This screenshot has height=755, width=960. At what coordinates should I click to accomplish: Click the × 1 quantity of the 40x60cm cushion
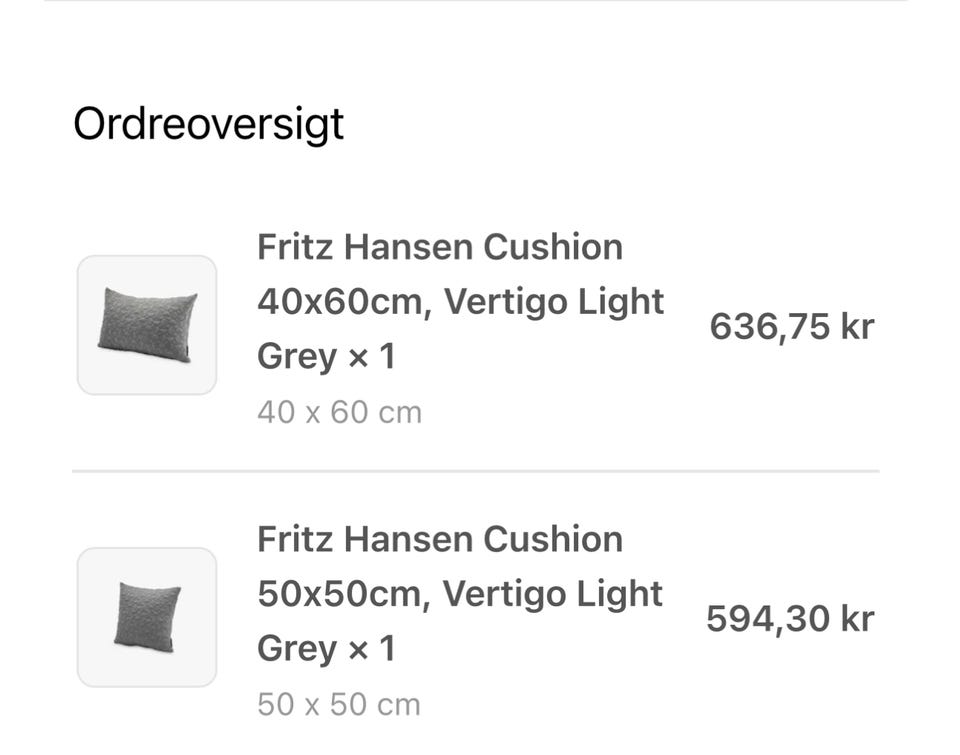371,356
